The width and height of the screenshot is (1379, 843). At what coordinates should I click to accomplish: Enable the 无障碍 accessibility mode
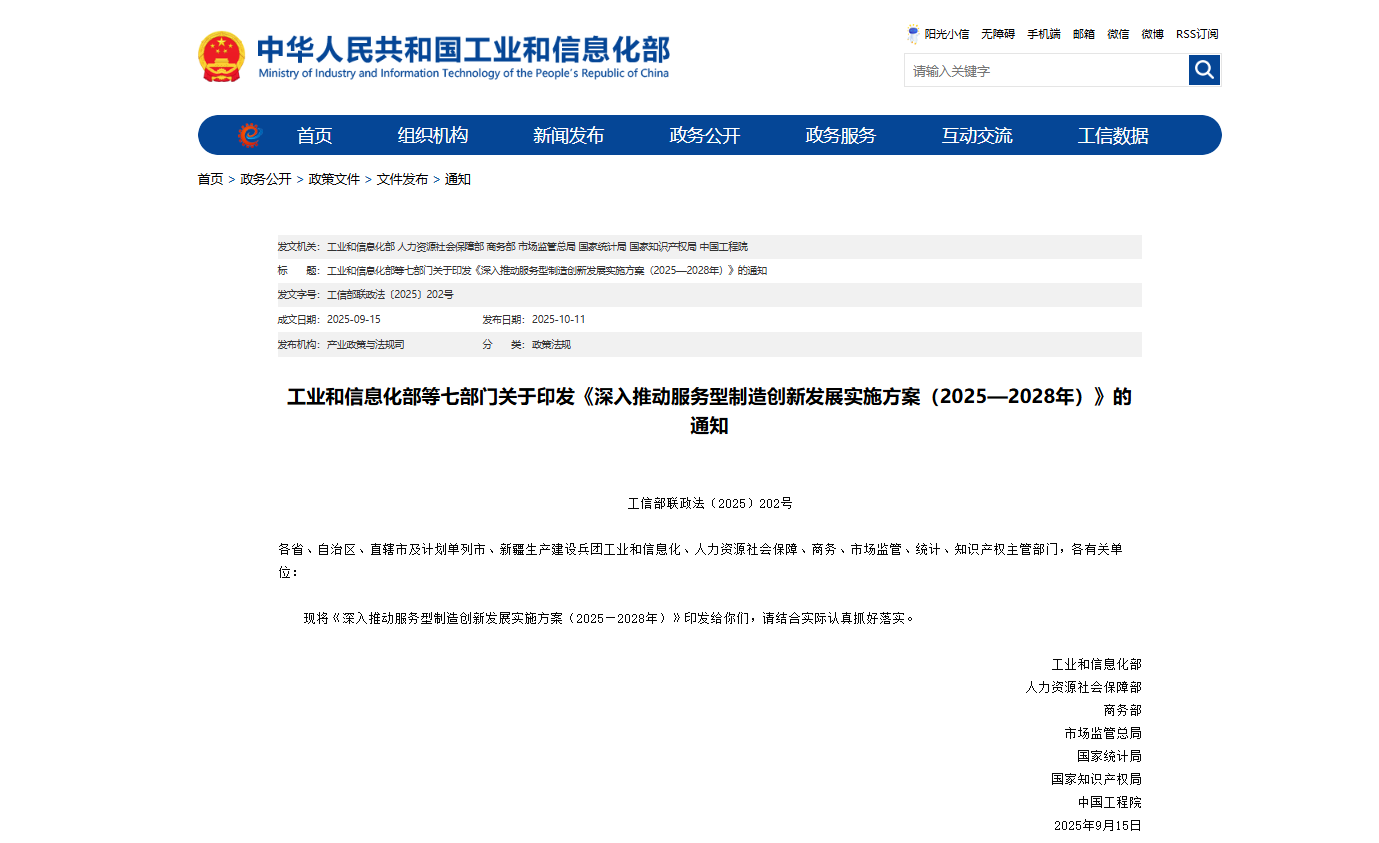(x=996, y=33)
